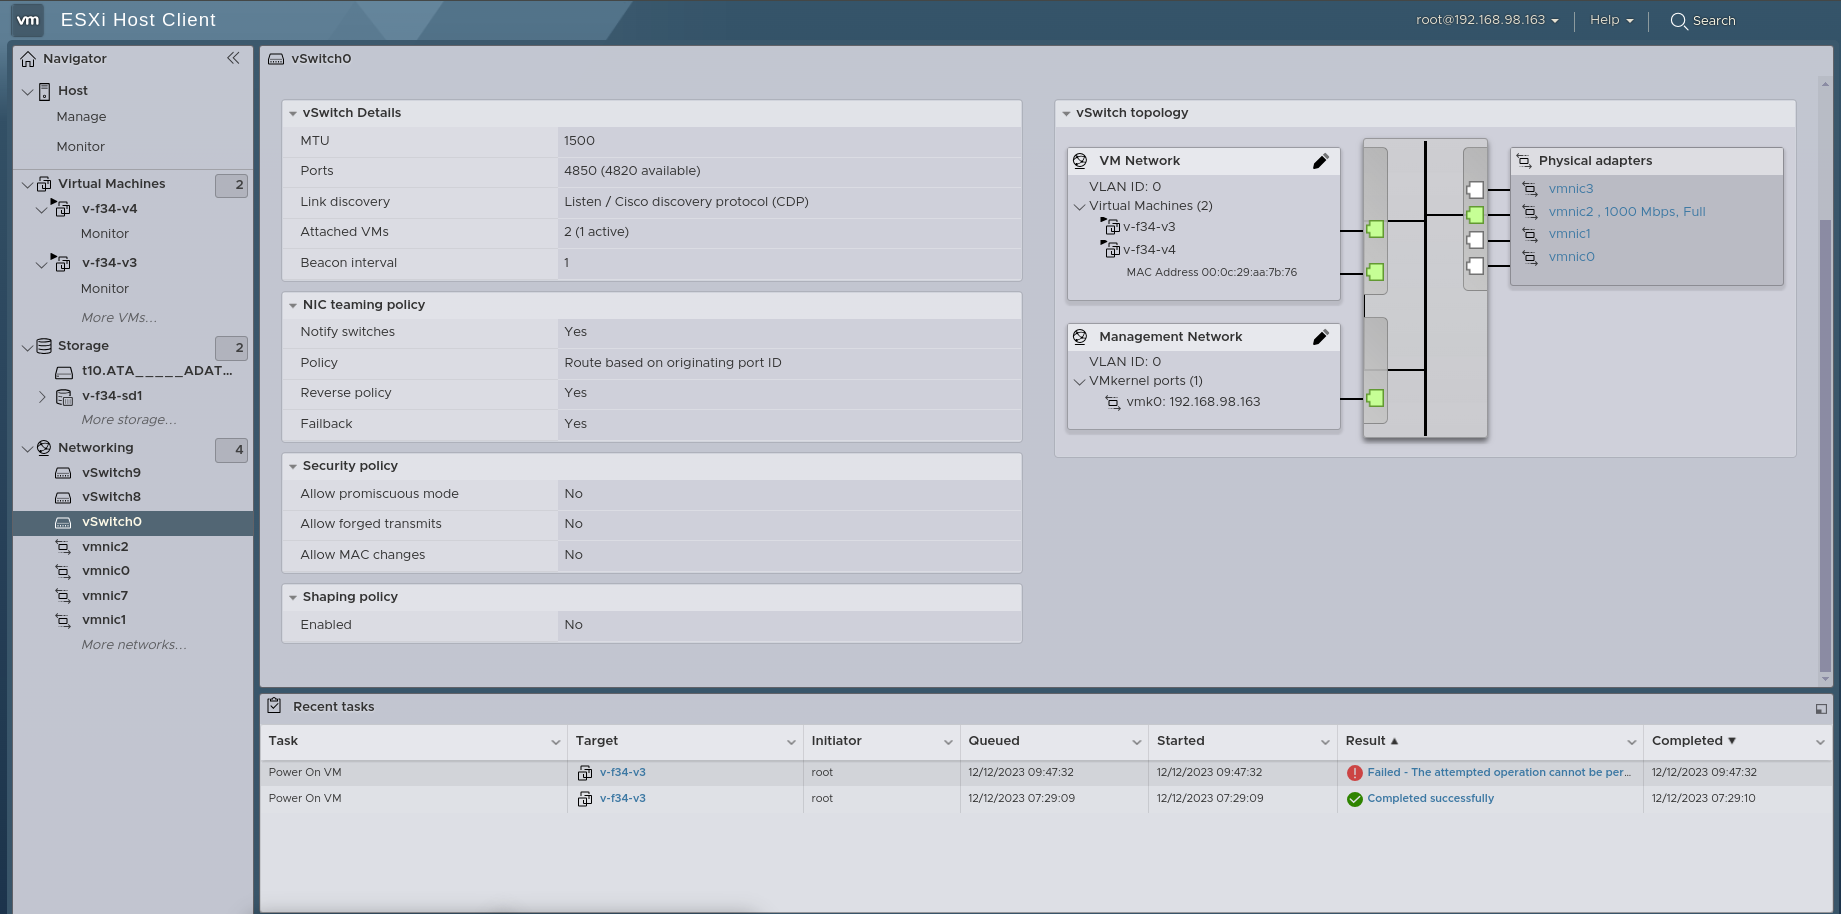
Task: Collapse the Navigator panel with double-chevron icon
Action: click(x=233, y=58)
